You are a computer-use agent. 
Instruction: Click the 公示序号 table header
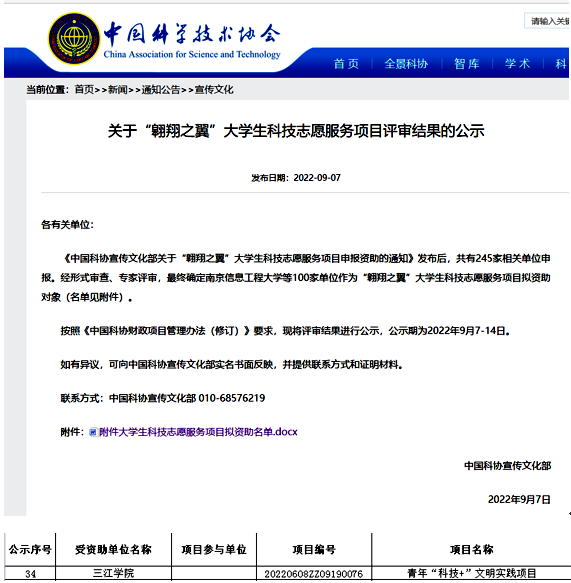pyautogui.click(x=30, y=549)
